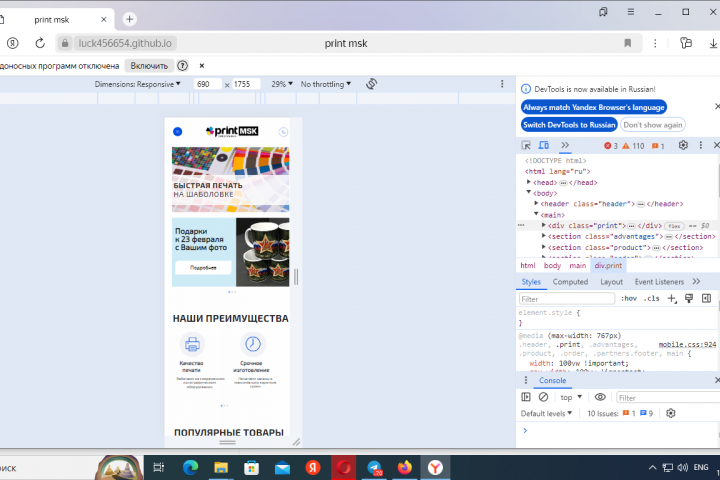Click the warnings count 110 badge
This screenshot has height=480, width=720.
(633, 146)
